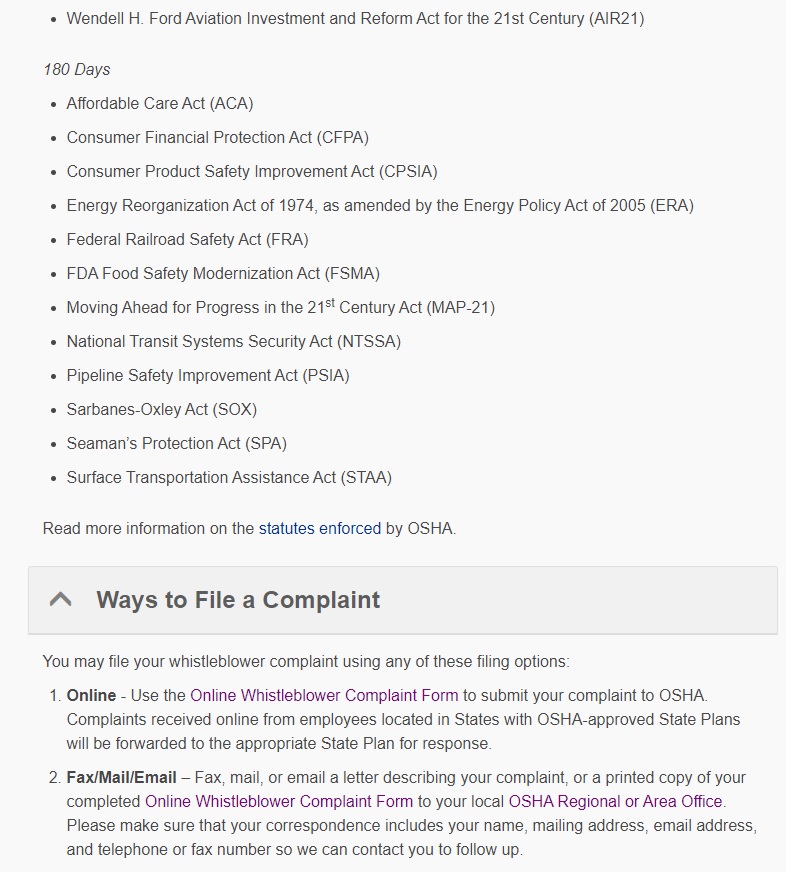Click the Sarbanes-Oxley Act (SOX) entry

pos(162,410)
